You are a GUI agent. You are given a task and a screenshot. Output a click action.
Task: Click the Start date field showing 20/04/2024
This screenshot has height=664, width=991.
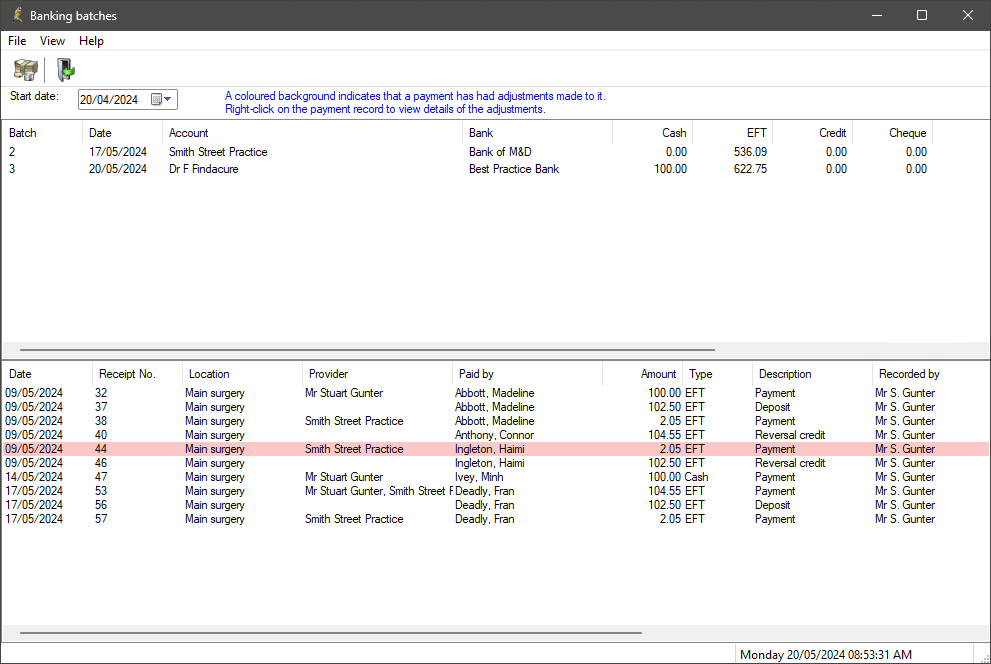pos(128,99)
